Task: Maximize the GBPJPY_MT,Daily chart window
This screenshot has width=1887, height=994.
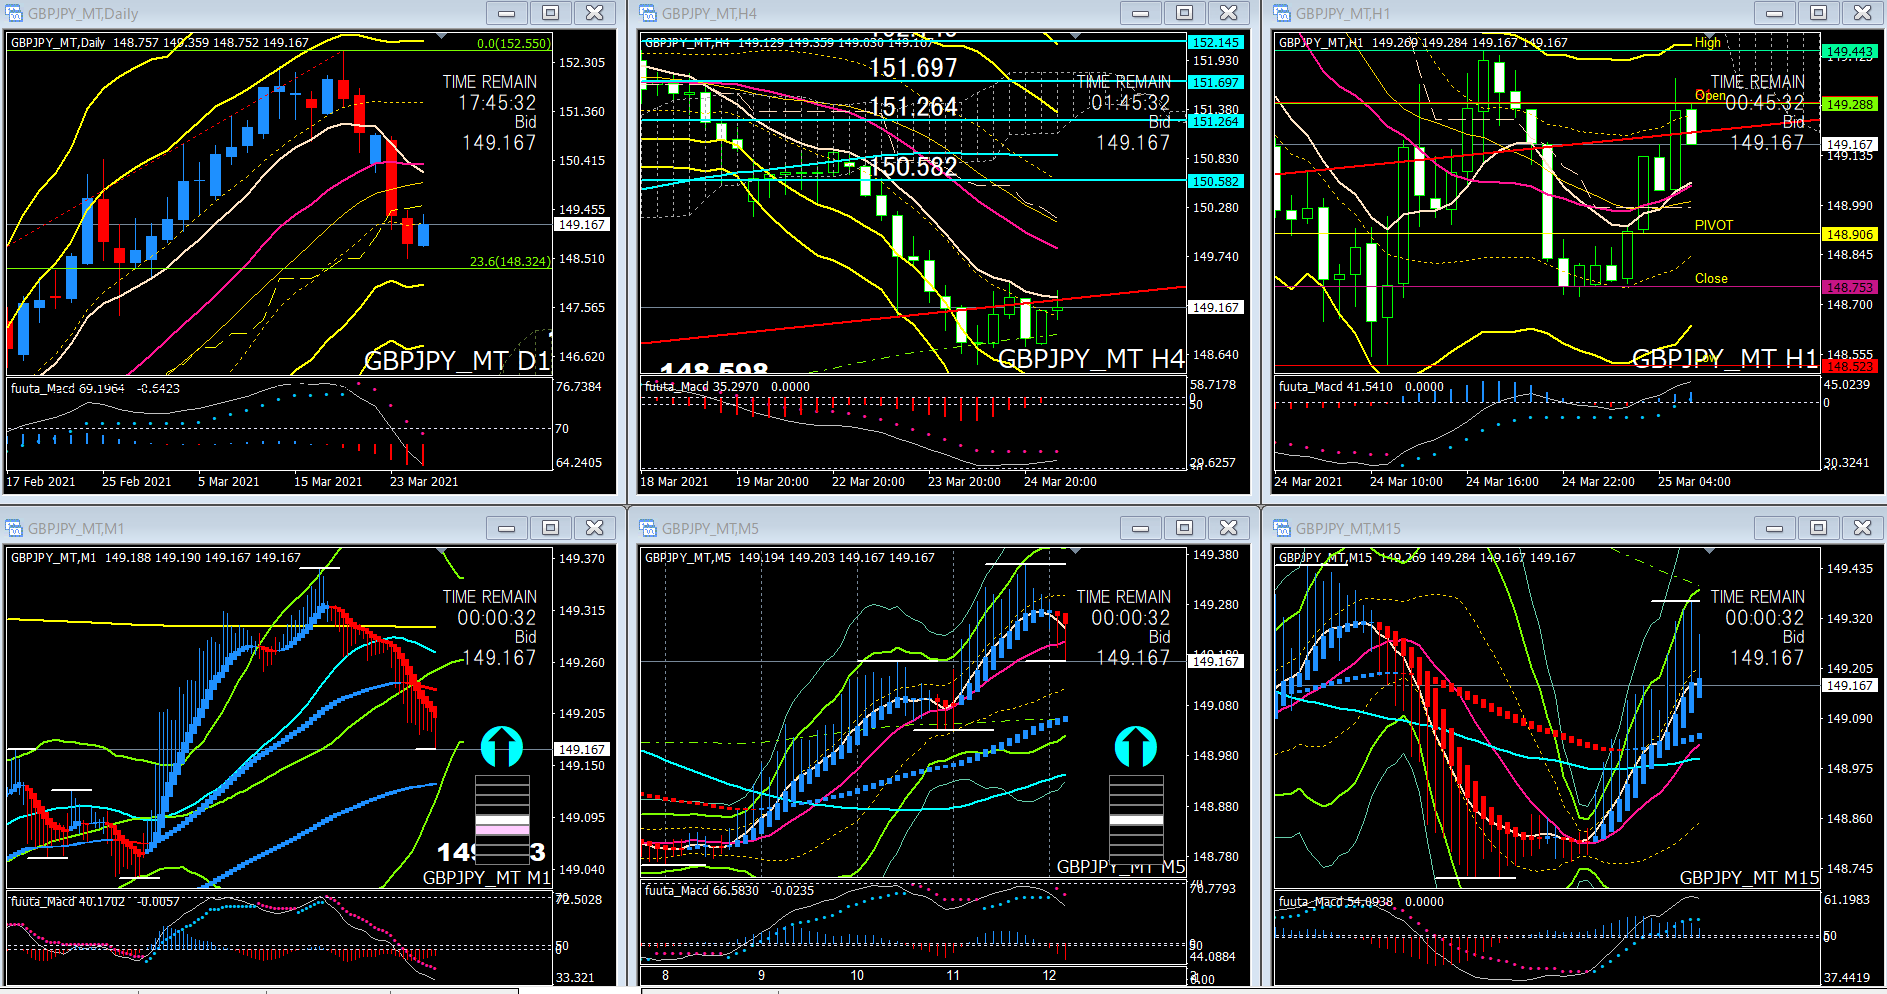Action: (x=550, y=13)
